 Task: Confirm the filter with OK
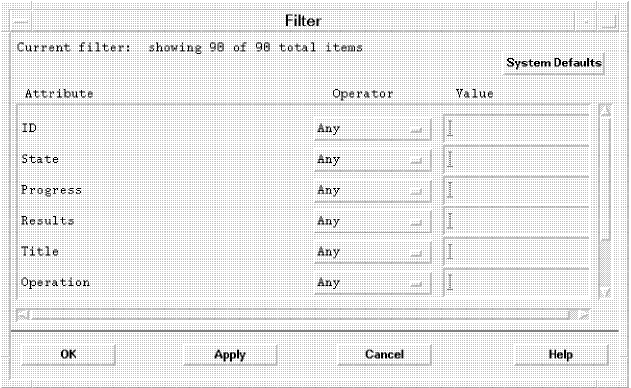(x=68, y=355)
